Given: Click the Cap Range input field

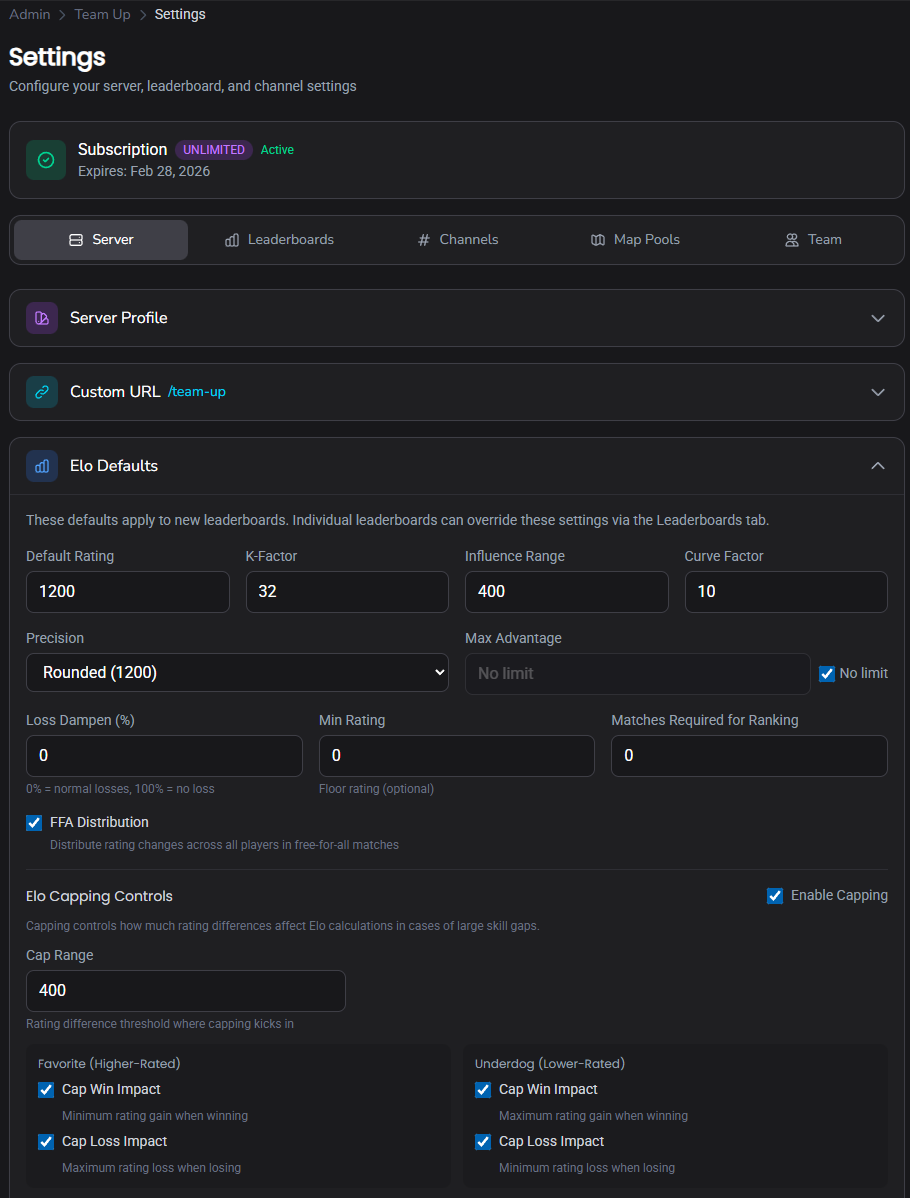Looking at the screenshot, I should pos(186,991).
